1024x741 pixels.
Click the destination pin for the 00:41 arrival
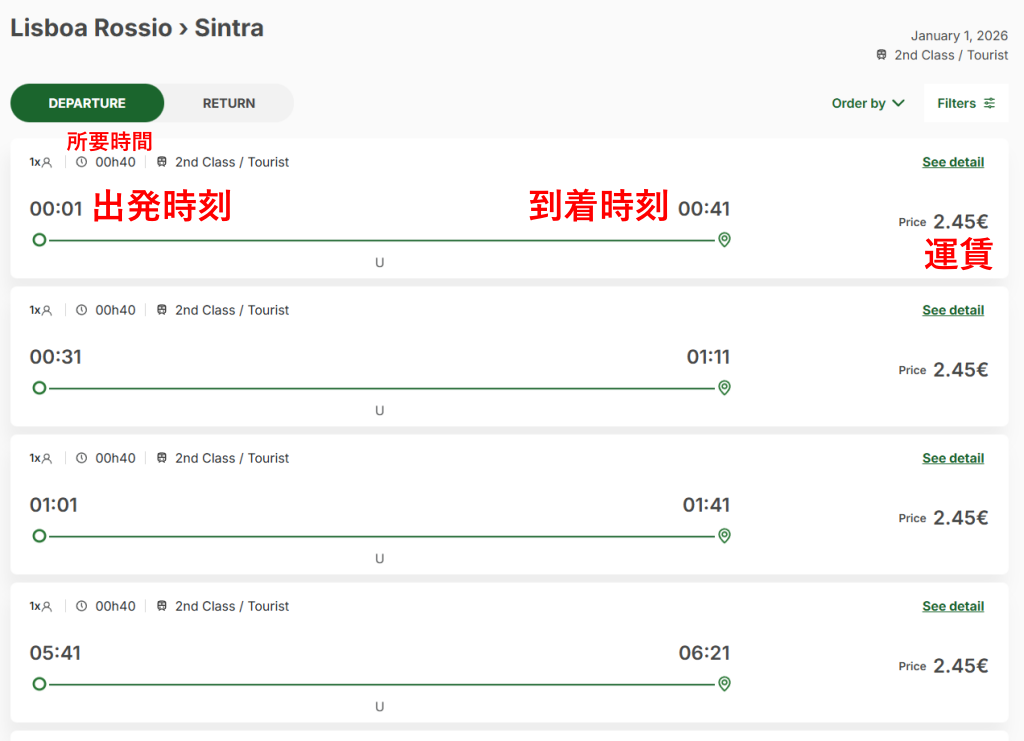tap(724, 240)
